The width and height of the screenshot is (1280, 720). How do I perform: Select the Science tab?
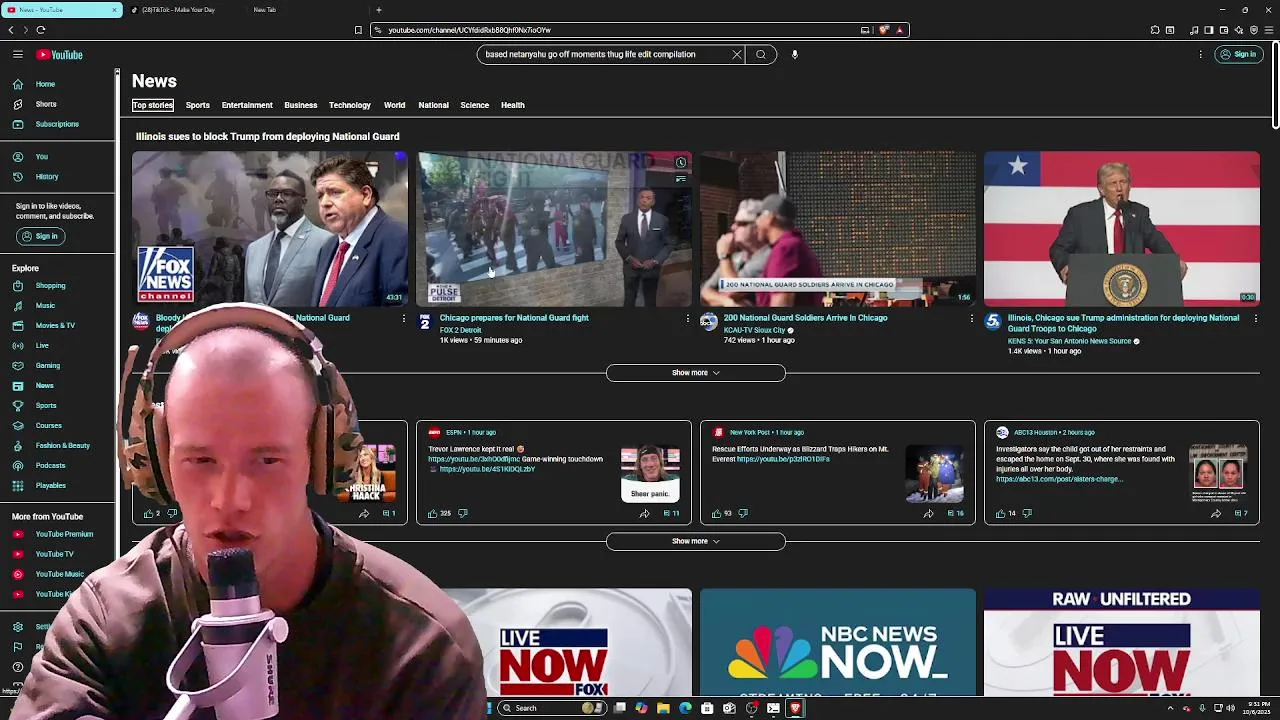click(475, 105)
